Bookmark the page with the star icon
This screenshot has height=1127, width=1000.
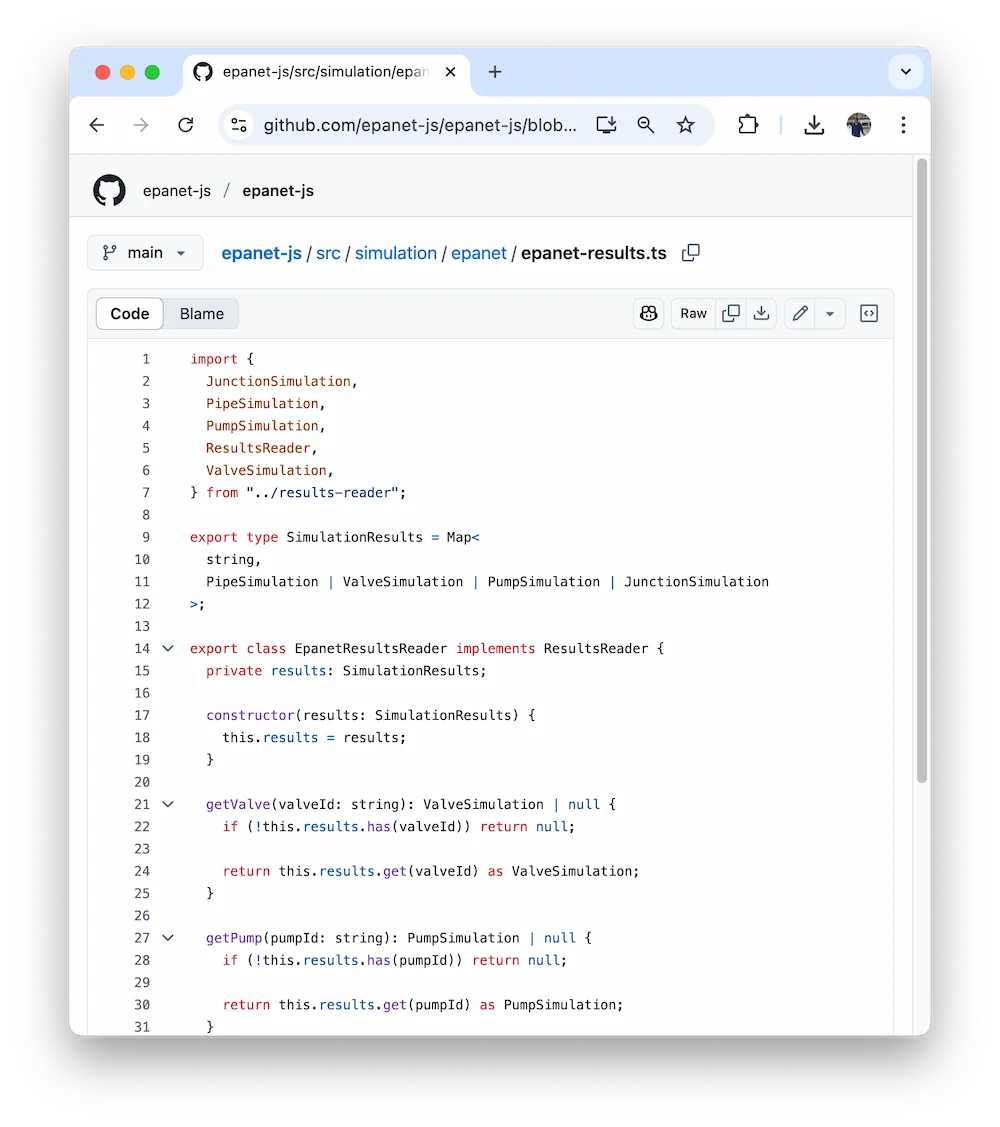pos(686,125)
